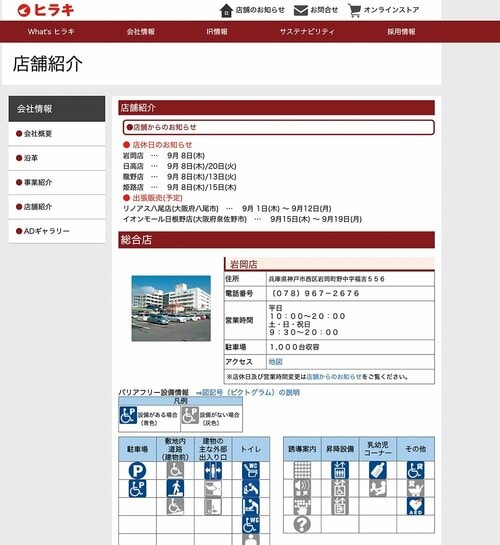500x545 pixels.
Task: Open the IR情報 menu
Action: pos(217,32)
